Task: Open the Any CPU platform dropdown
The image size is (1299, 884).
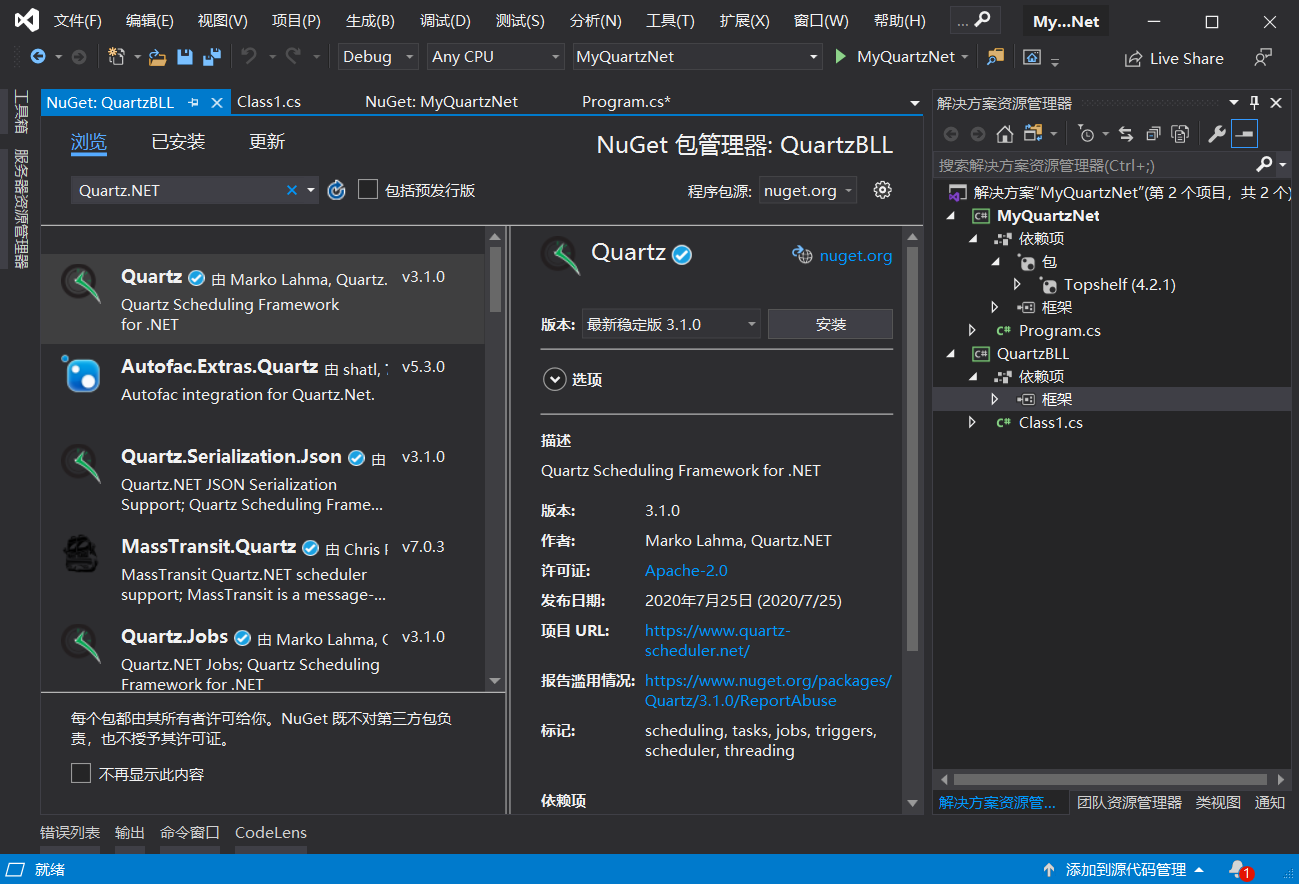Action: click(x=496, y=57)
